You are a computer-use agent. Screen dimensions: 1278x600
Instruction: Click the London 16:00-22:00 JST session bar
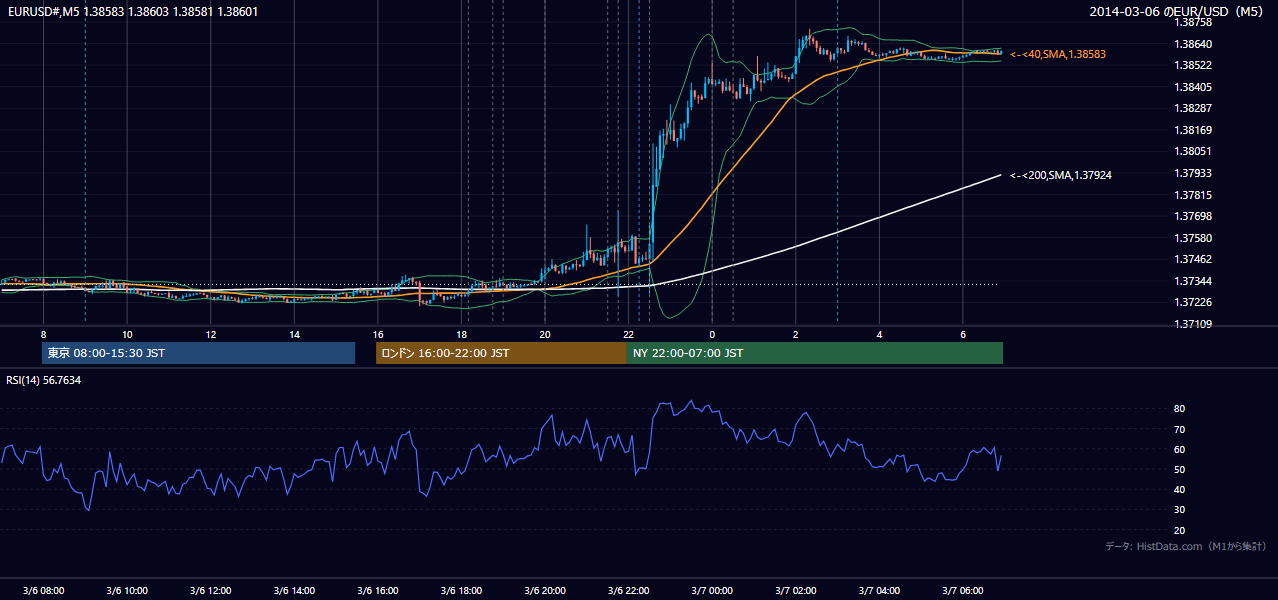tap(501, 353)
